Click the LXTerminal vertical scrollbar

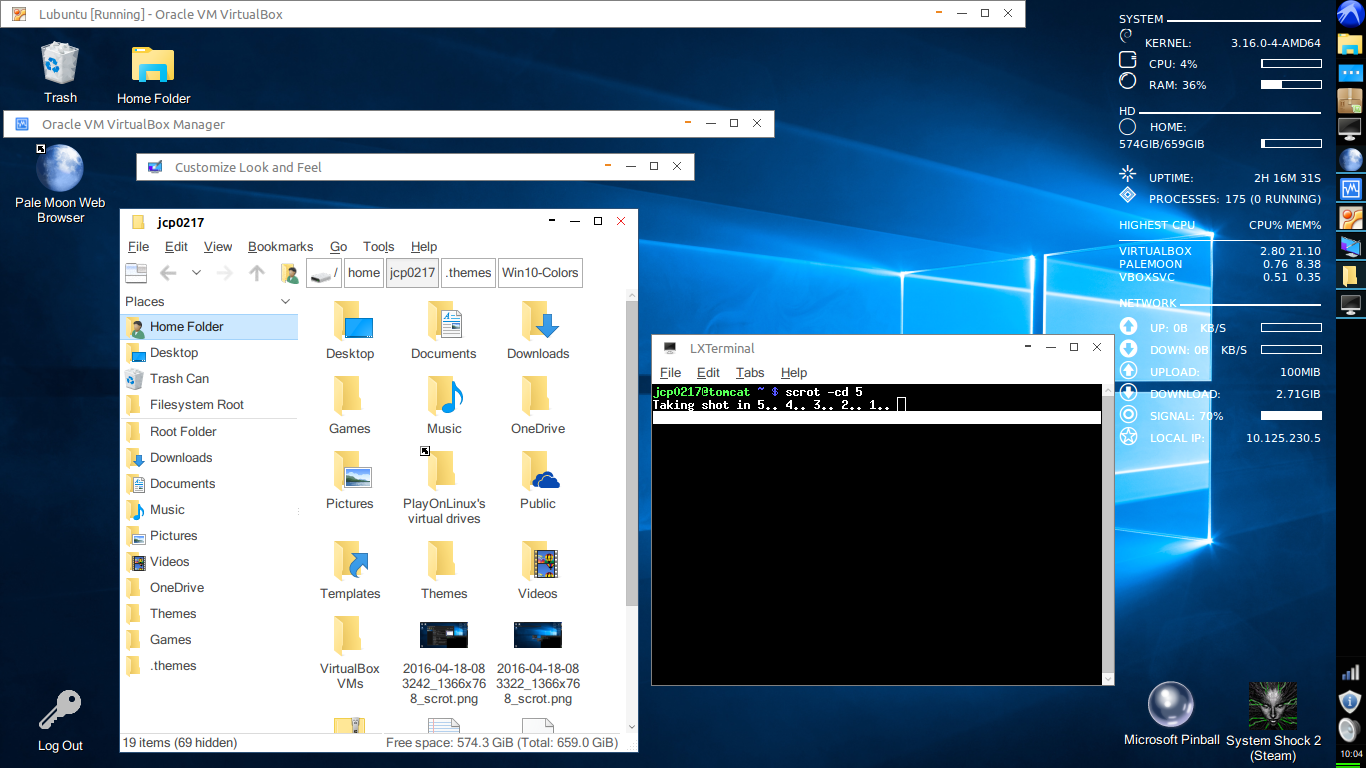(1107, 535)
